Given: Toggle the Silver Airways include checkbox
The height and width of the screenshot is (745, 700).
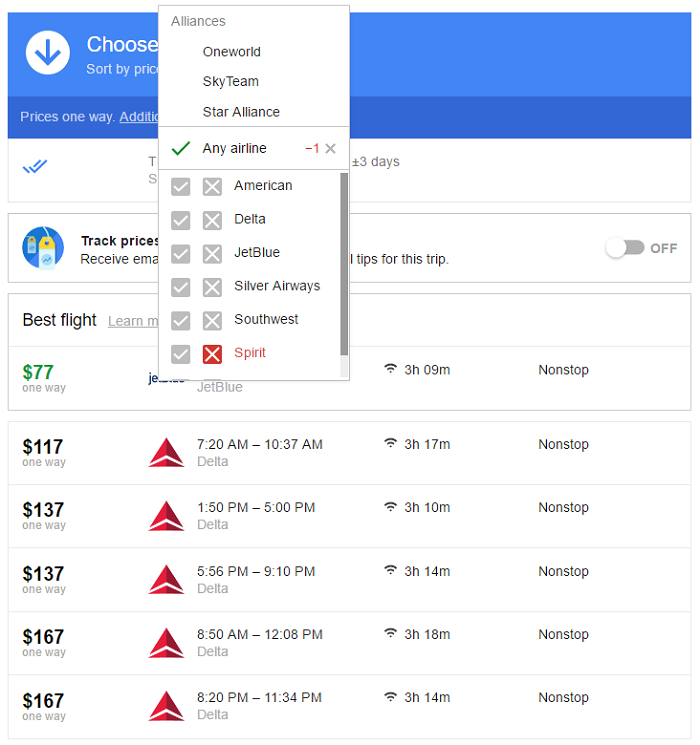Looking at the screenshot, I should [181, 287].
